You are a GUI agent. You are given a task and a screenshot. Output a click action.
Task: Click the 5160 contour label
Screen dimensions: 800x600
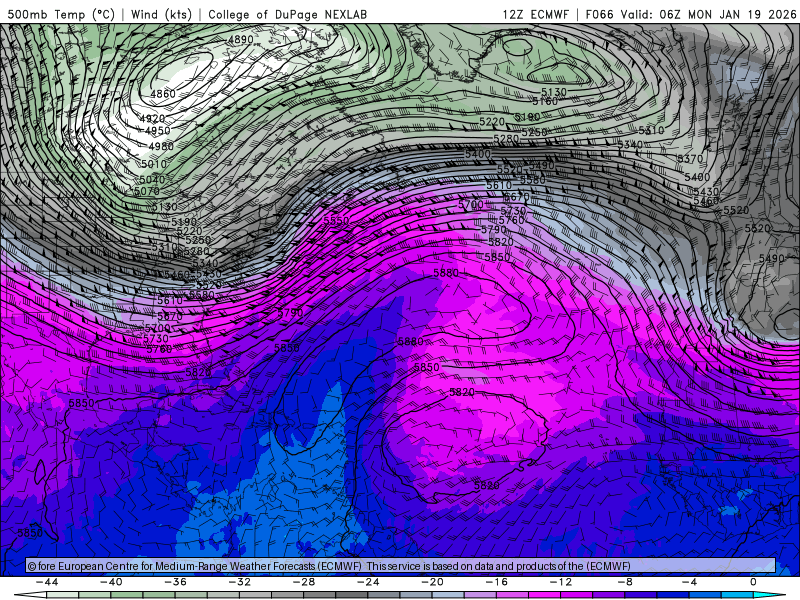tap(545, 102)
